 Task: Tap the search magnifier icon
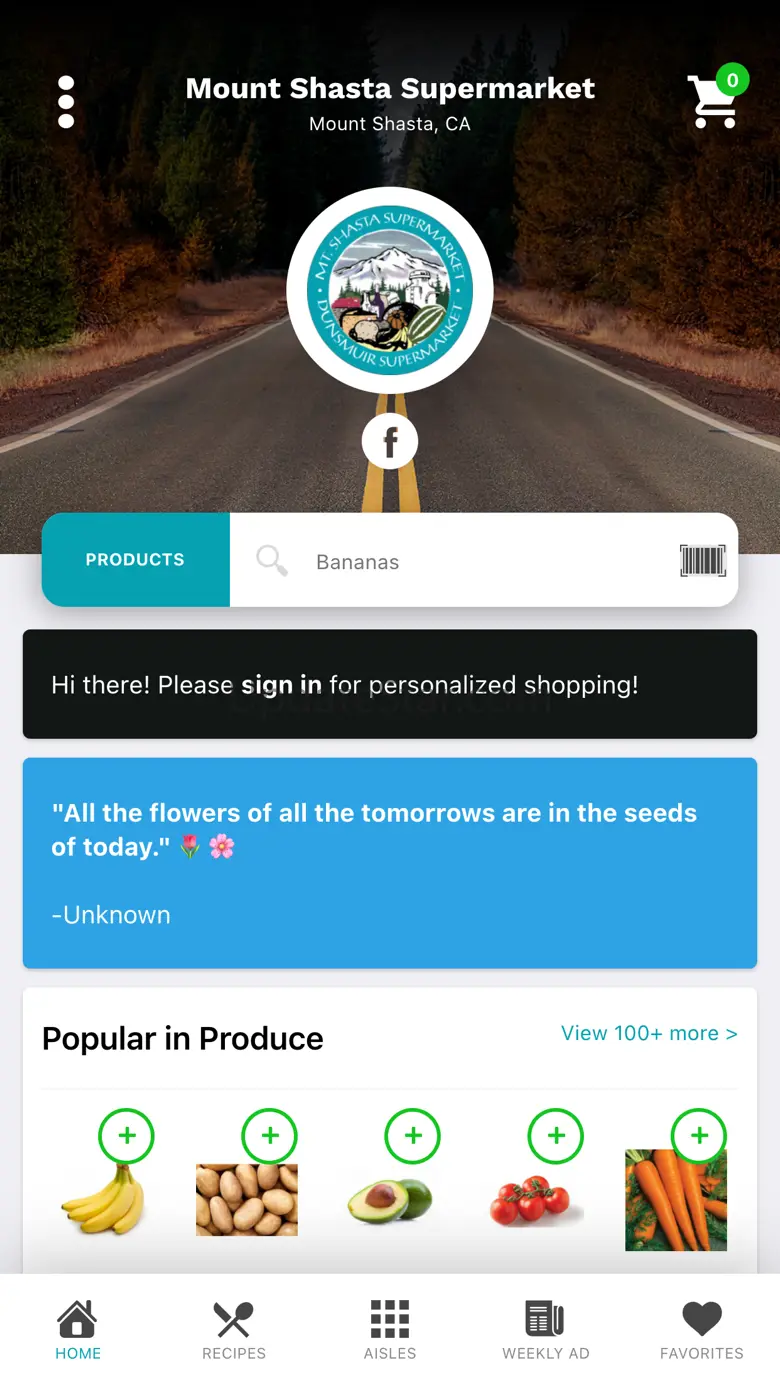click(x=271, y=561)
